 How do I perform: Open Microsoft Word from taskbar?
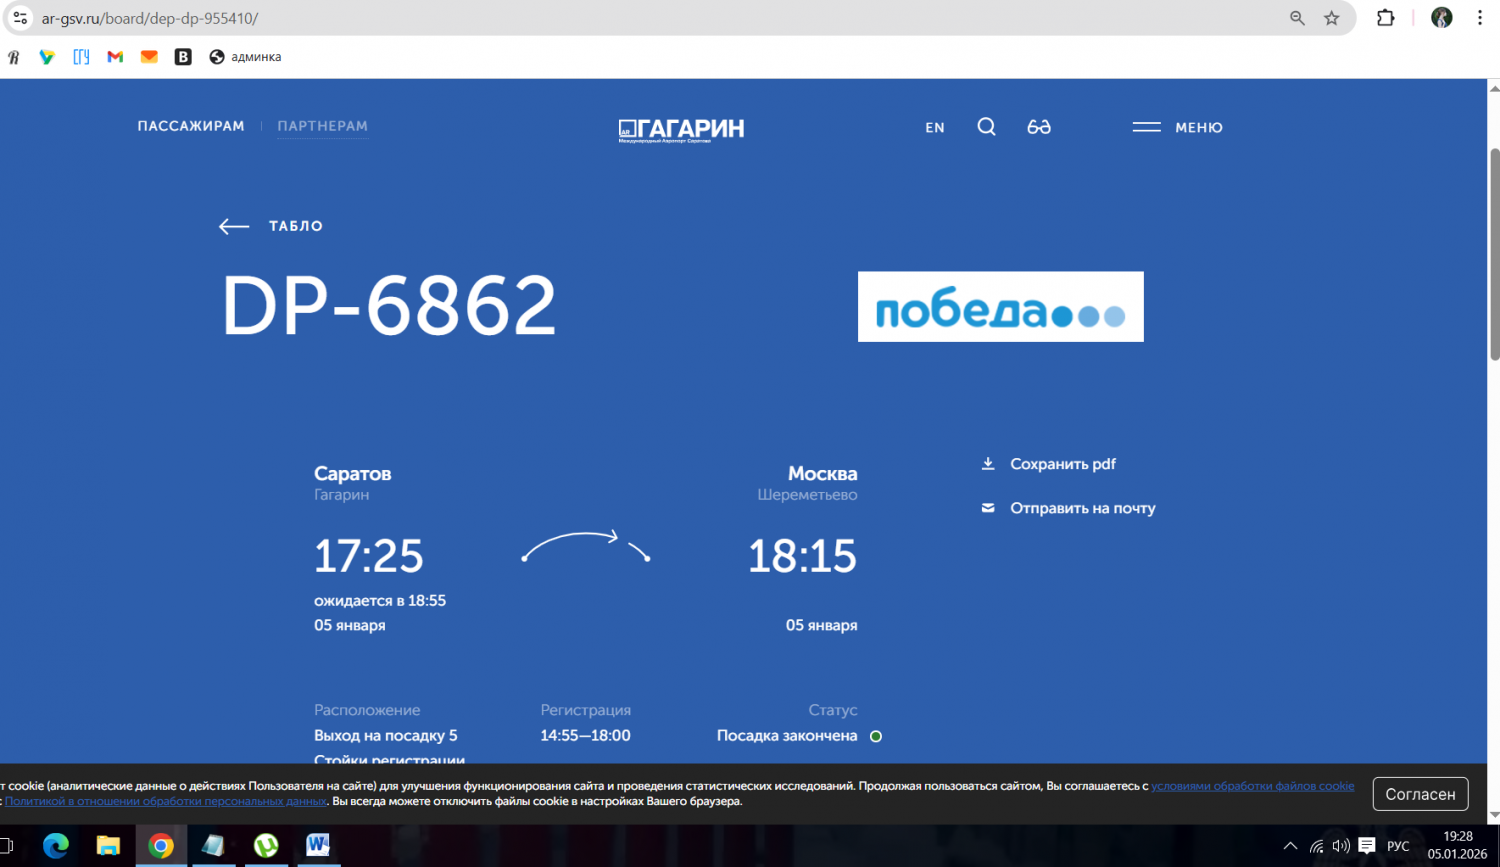click(318, 846)
